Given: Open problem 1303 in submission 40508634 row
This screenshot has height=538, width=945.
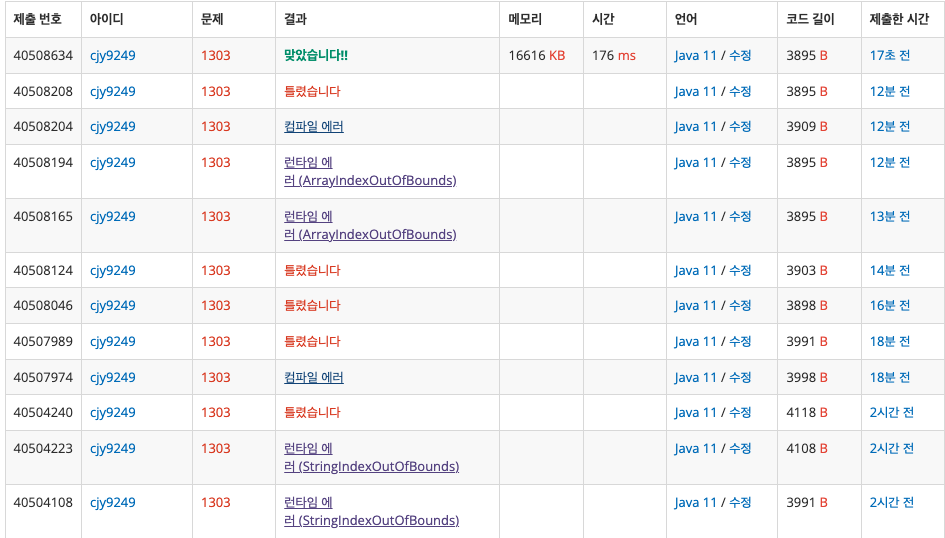Looking at the screenshot, I should 216,55.
